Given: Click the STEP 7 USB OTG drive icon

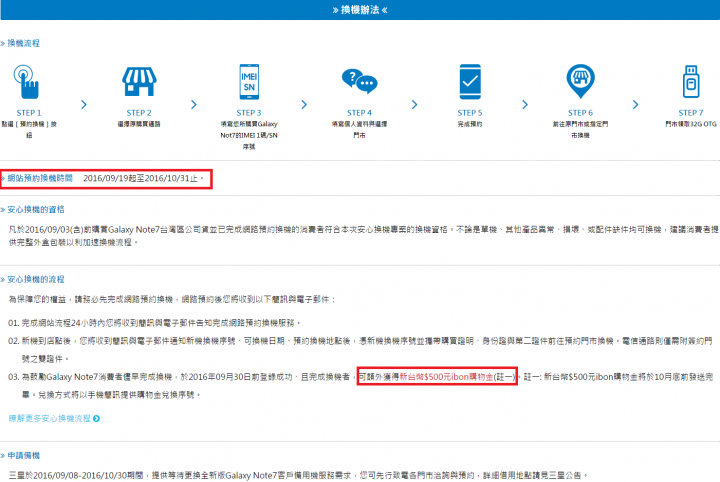Looking at the screenshot, I should pos(691,81).
